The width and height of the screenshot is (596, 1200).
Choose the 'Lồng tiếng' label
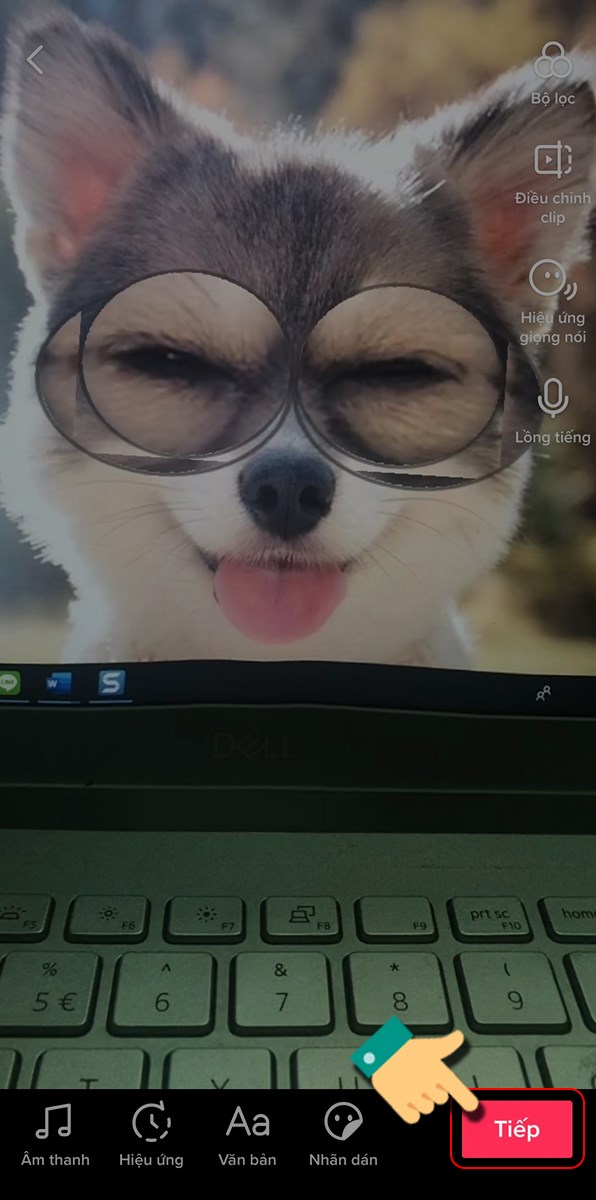(553, 437)
